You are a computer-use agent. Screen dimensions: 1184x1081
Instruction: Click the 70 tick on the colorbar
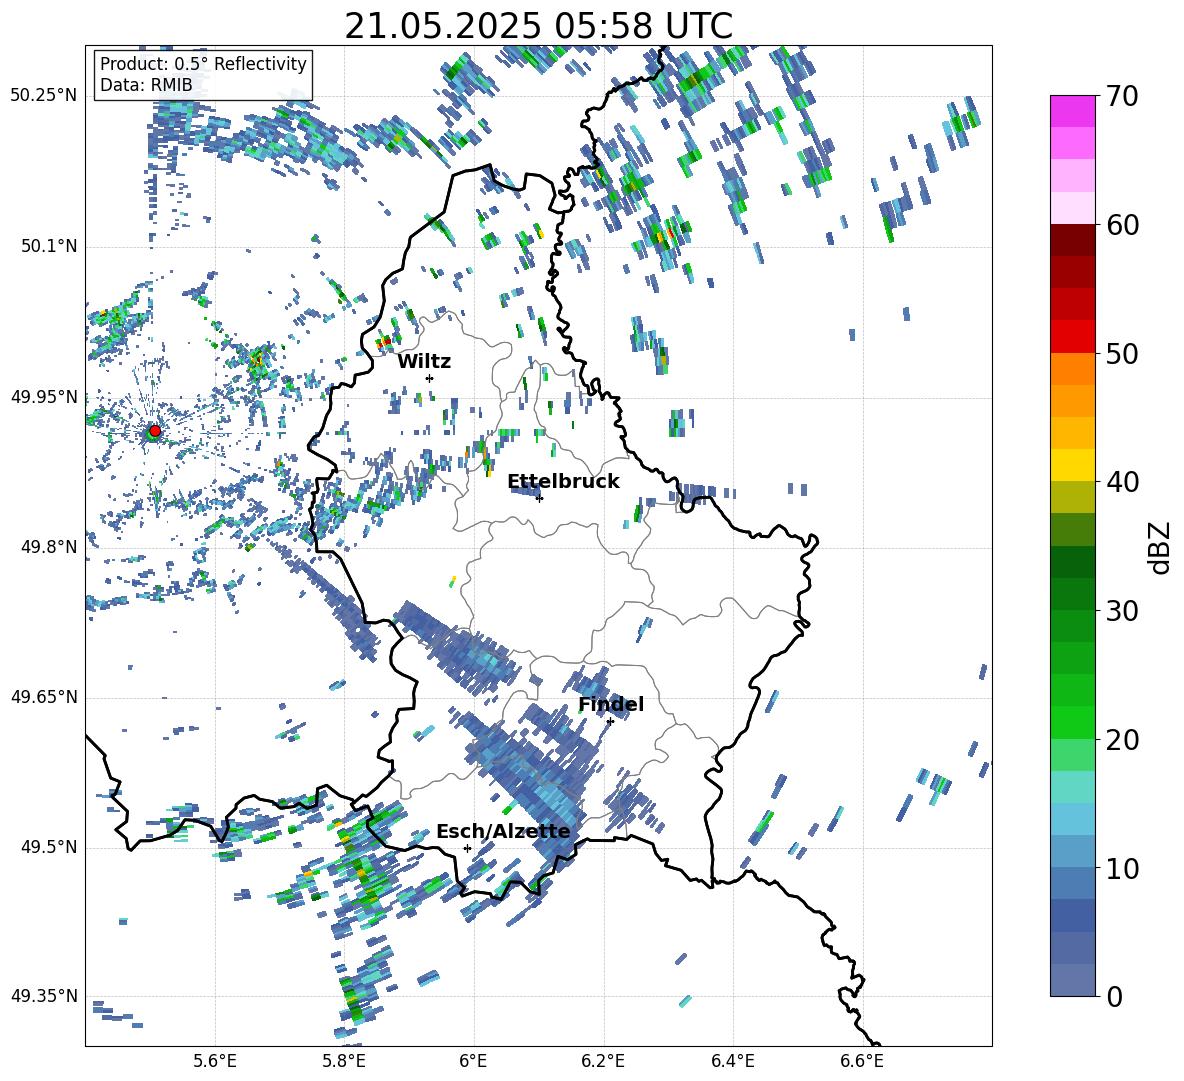tap(1122, 96)
